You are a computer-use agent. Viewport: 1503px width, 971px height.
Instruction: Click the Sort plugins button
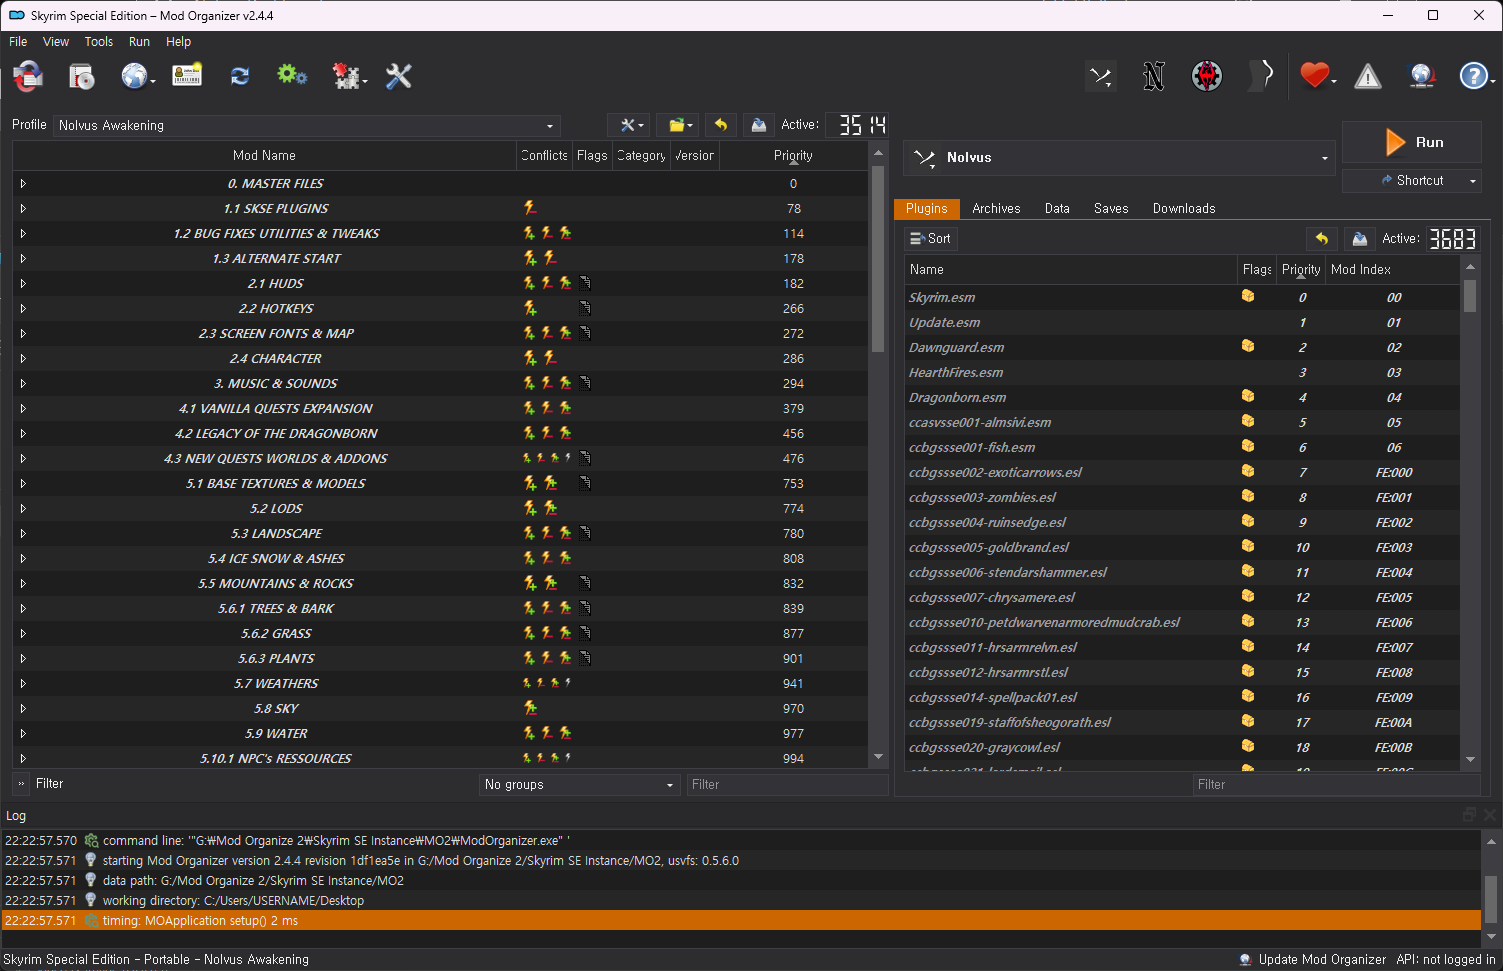[x=930, y=239]
